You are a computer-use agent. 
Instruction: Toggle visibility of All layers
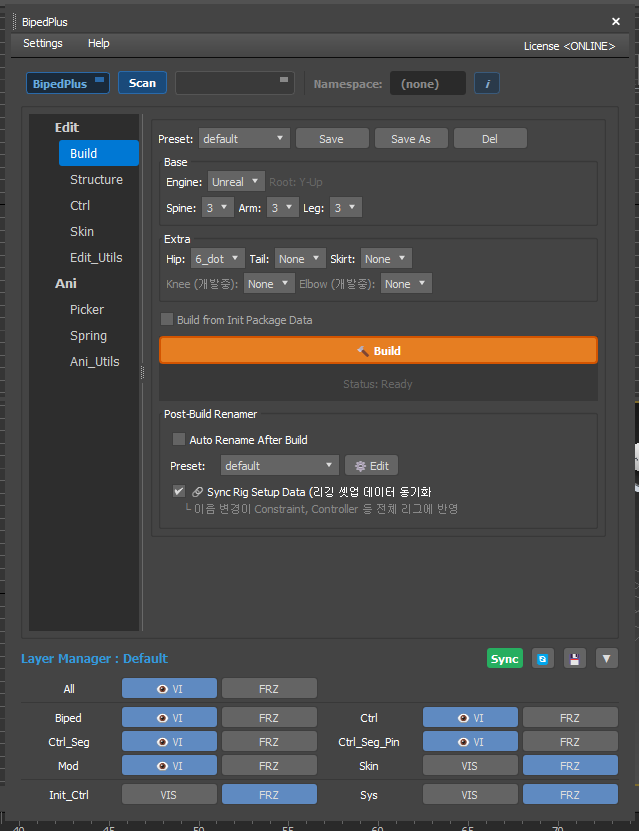169,689
